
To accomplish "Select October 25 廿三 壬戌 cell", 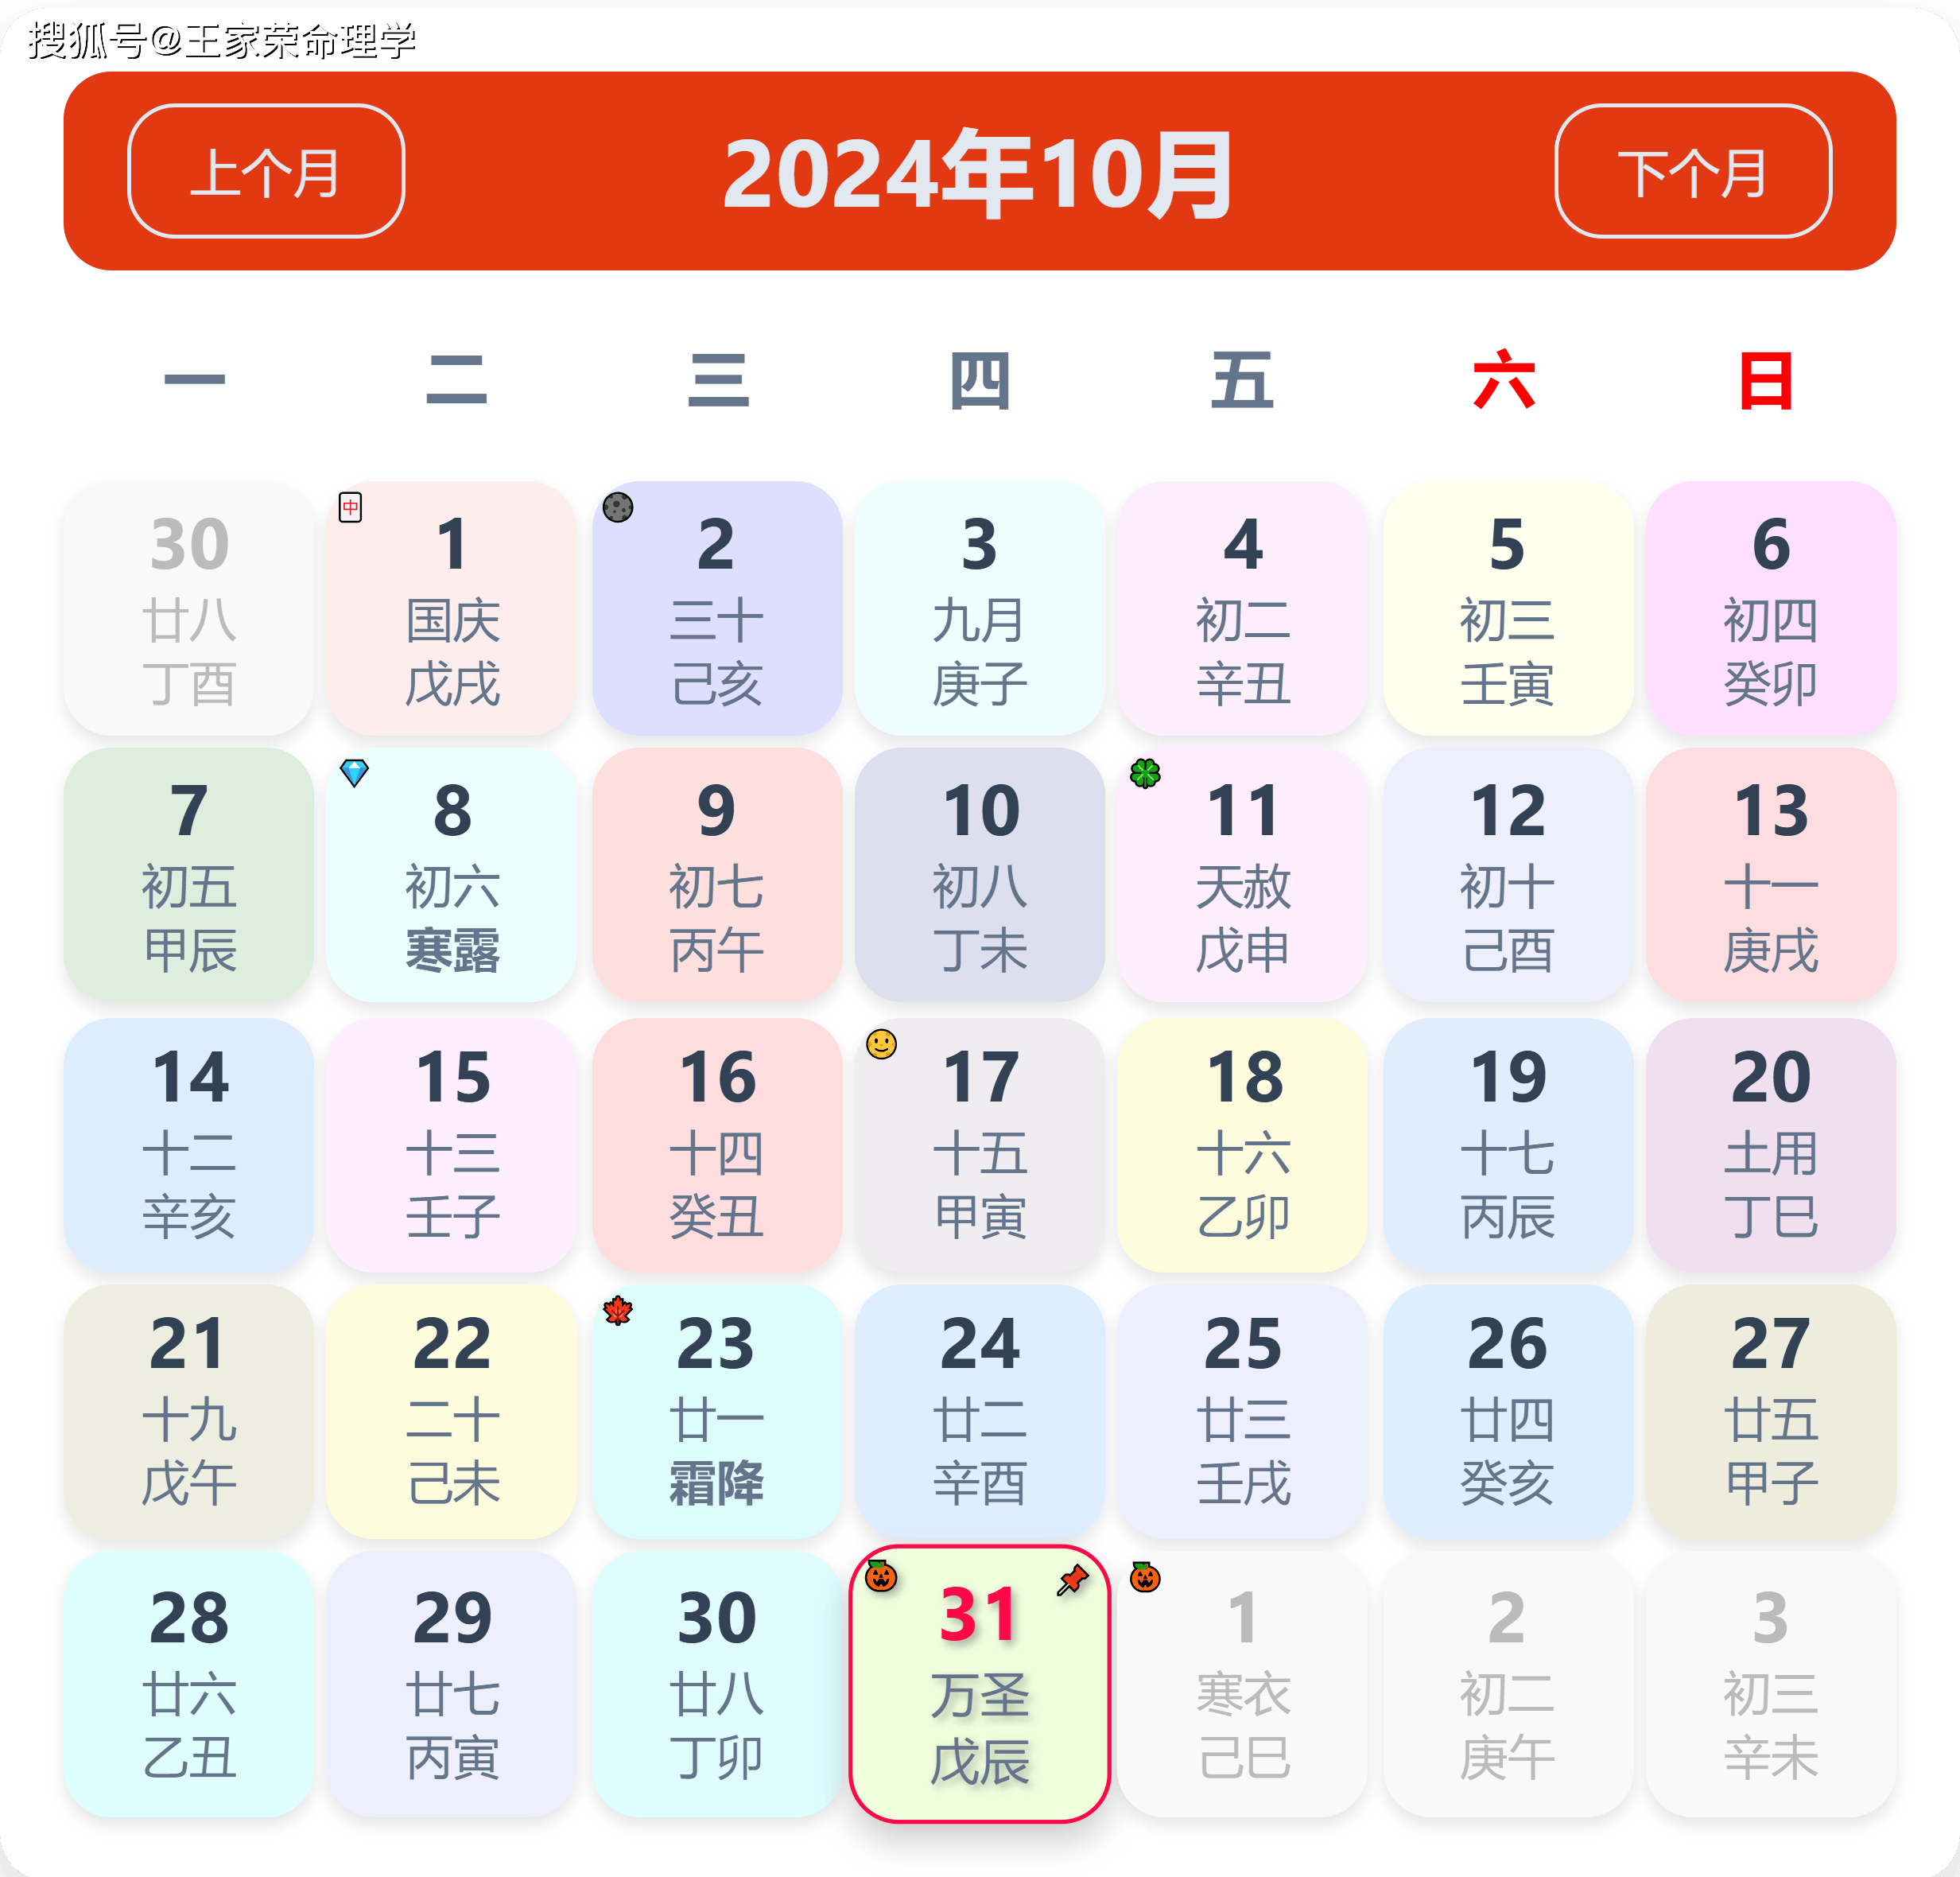I will [1243, 1412].
